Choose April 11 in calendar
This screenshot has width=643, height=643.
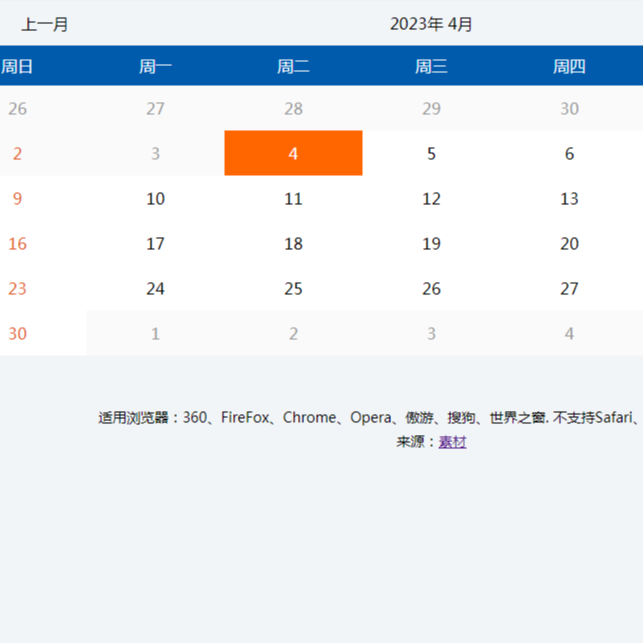click(x=293, y=198)
